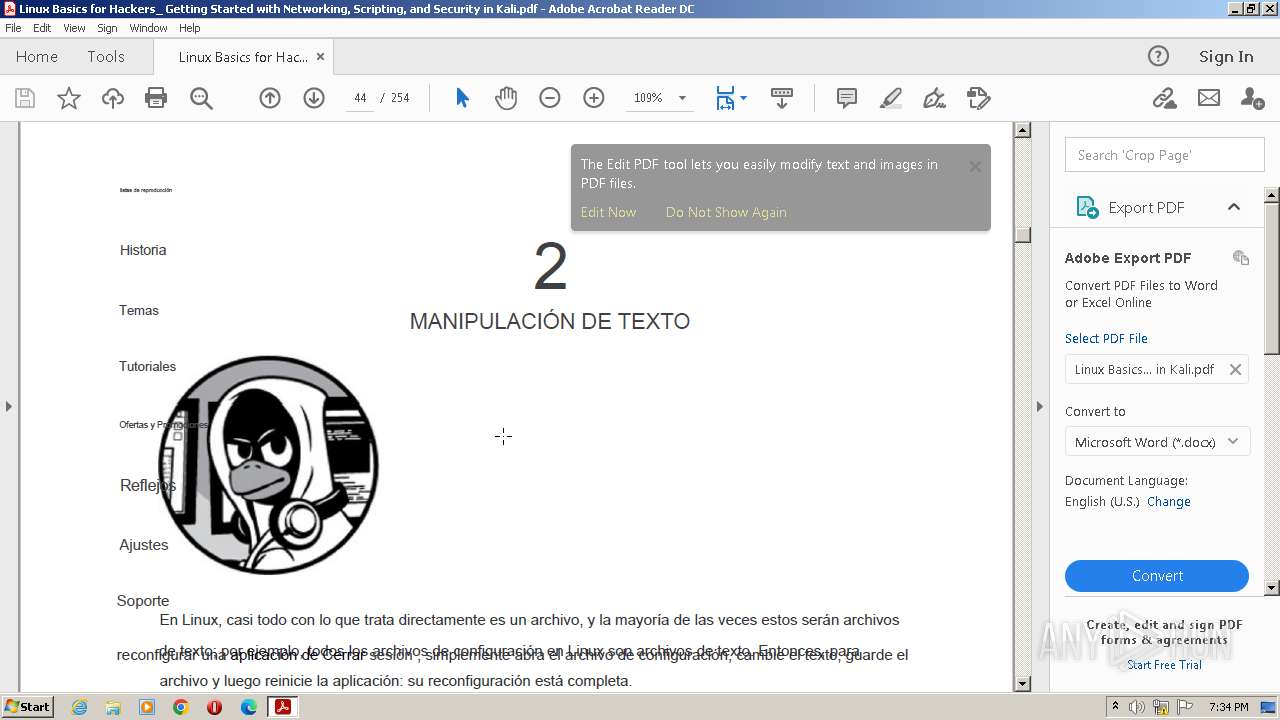Switch to the Tools tab
Viewport: 1280px width, 720px height.
[106, 56]
